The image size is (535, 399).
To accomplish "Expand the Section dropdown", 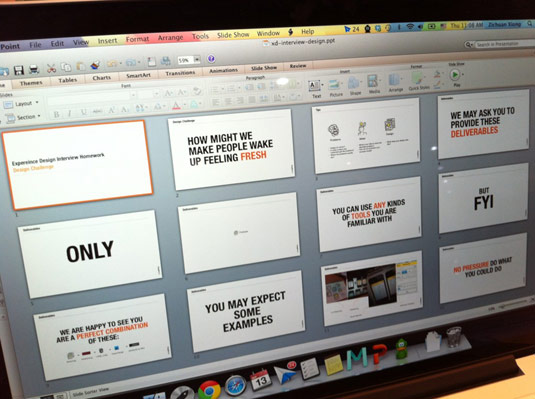I will [x=23, y=117].
